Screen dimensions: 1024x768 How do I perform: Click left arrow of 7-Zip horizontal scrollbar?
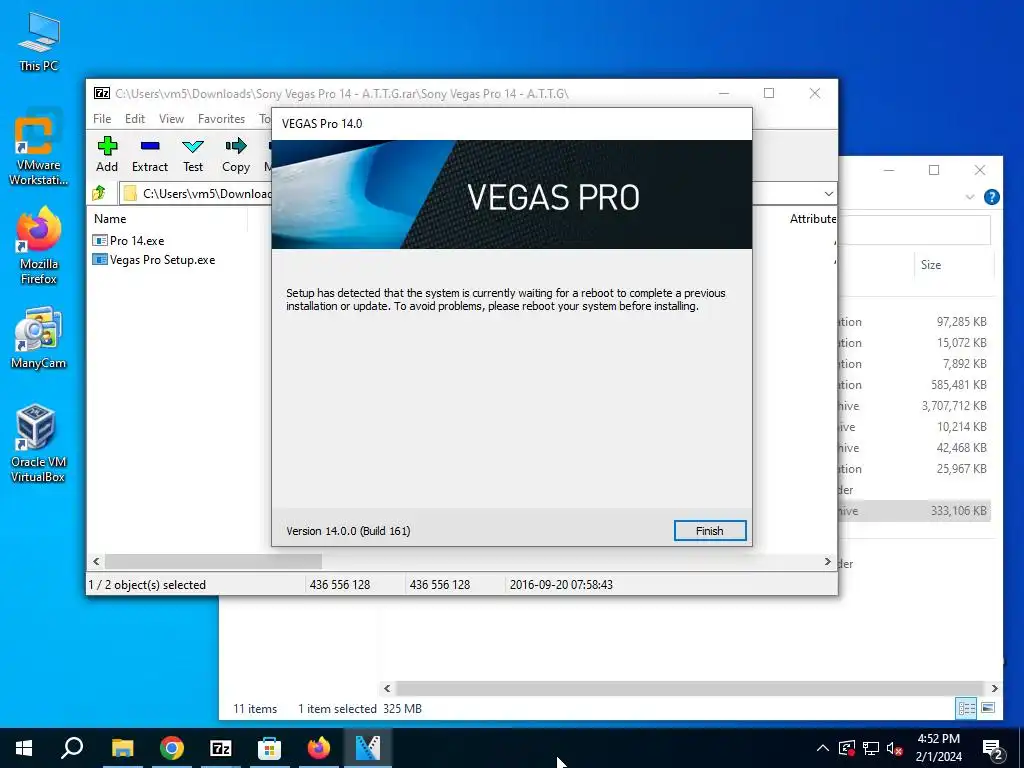click(x=97, y=562)
